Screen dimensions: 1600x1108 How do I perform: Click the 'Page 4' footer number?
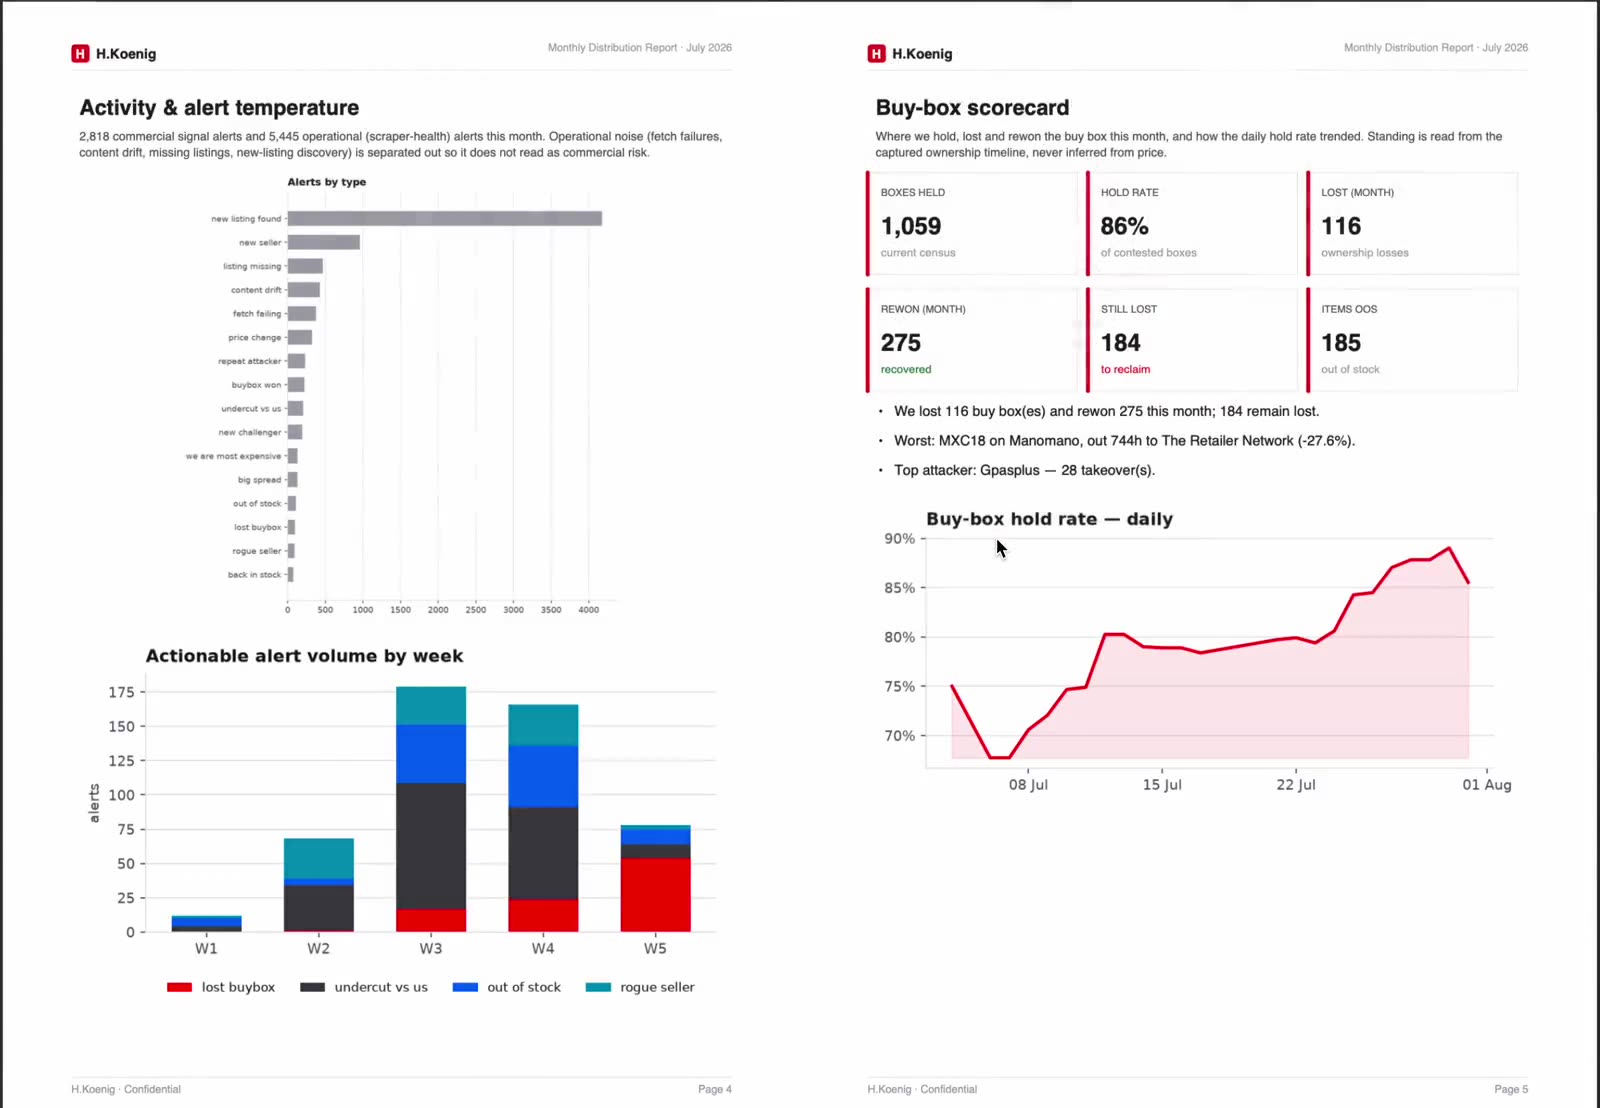click(715, 1089)
